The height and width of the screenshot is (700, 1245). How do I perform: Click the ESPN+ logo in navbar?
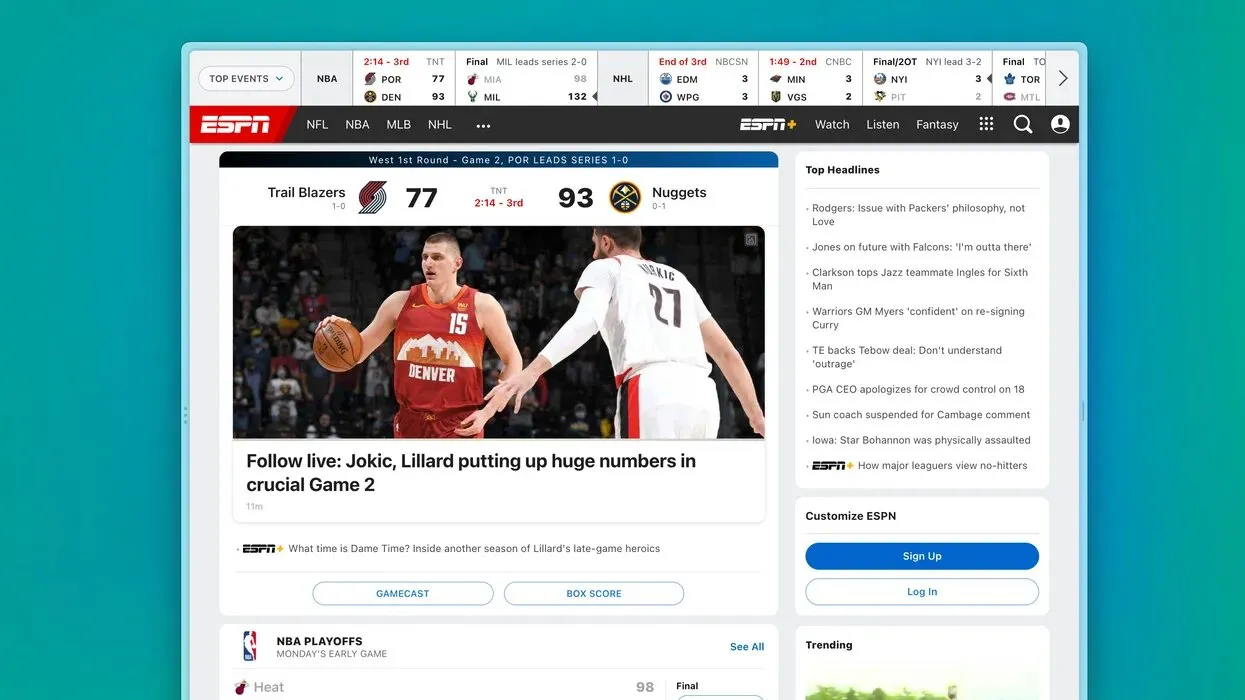(768, 125)
